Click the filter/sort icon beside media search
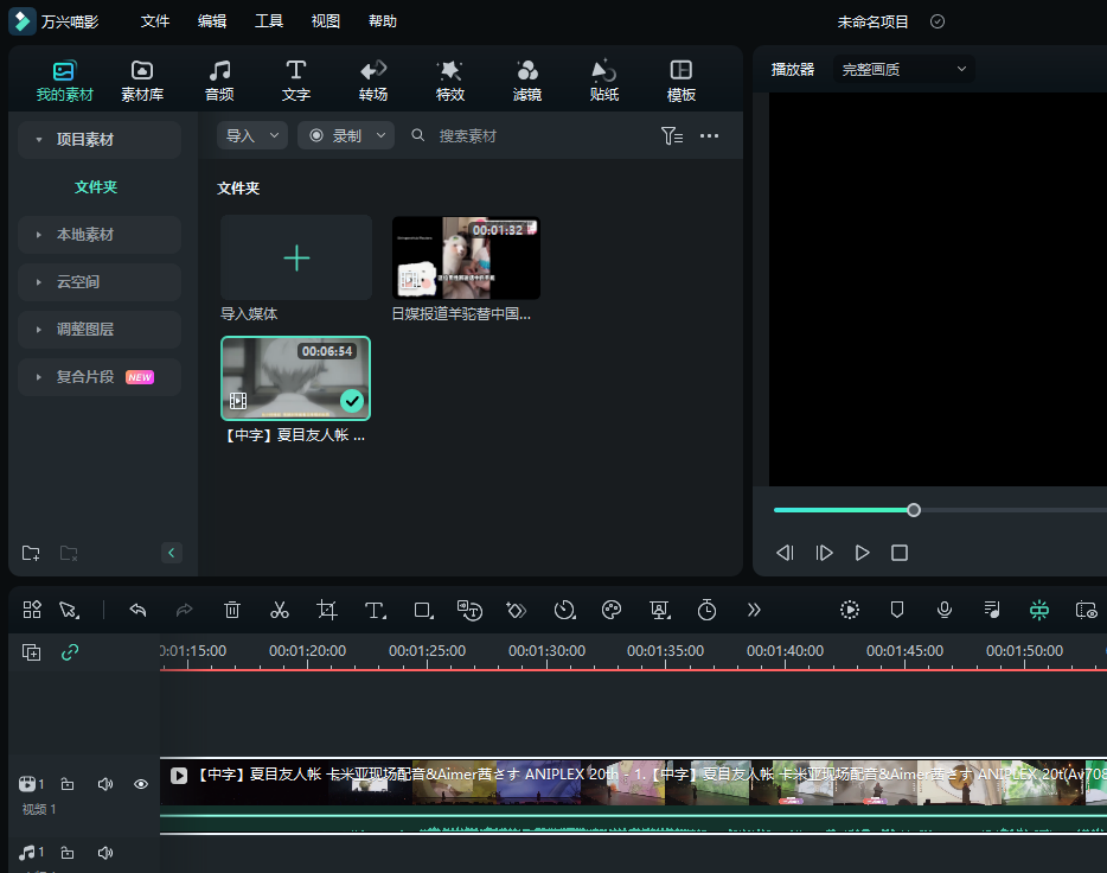1108x873 pixels. click(671, 136)
